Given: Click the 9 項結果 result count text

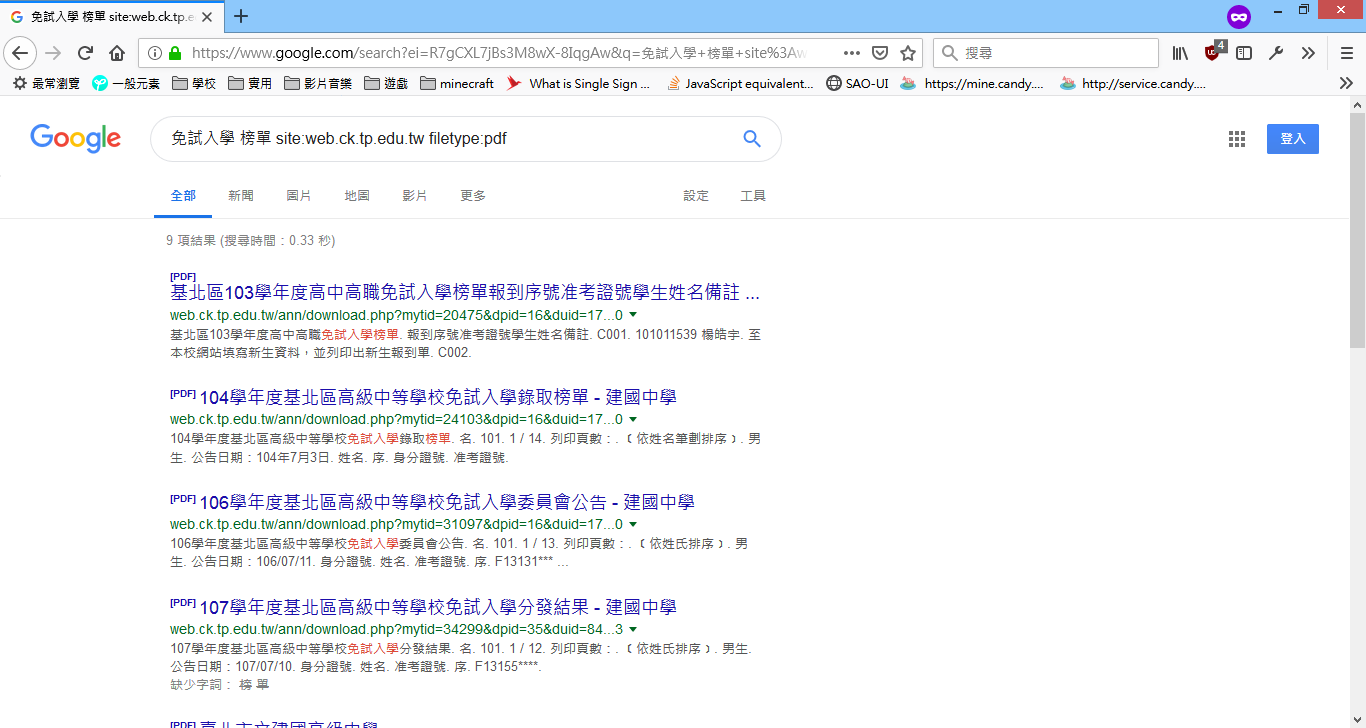Looking at the screenshot, I should pyautogui.click(x=251, y=241).
